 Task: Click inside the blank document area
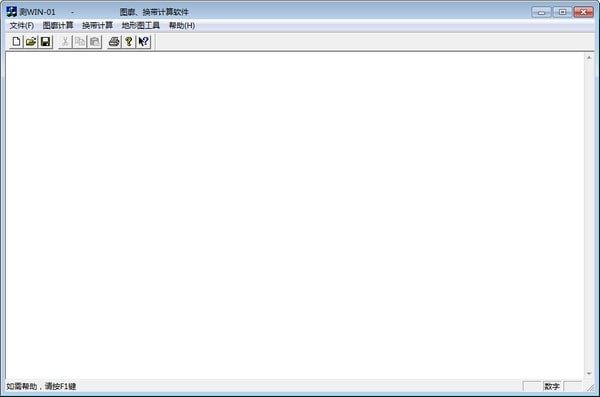pyautogui.click(x=295, y=215)
